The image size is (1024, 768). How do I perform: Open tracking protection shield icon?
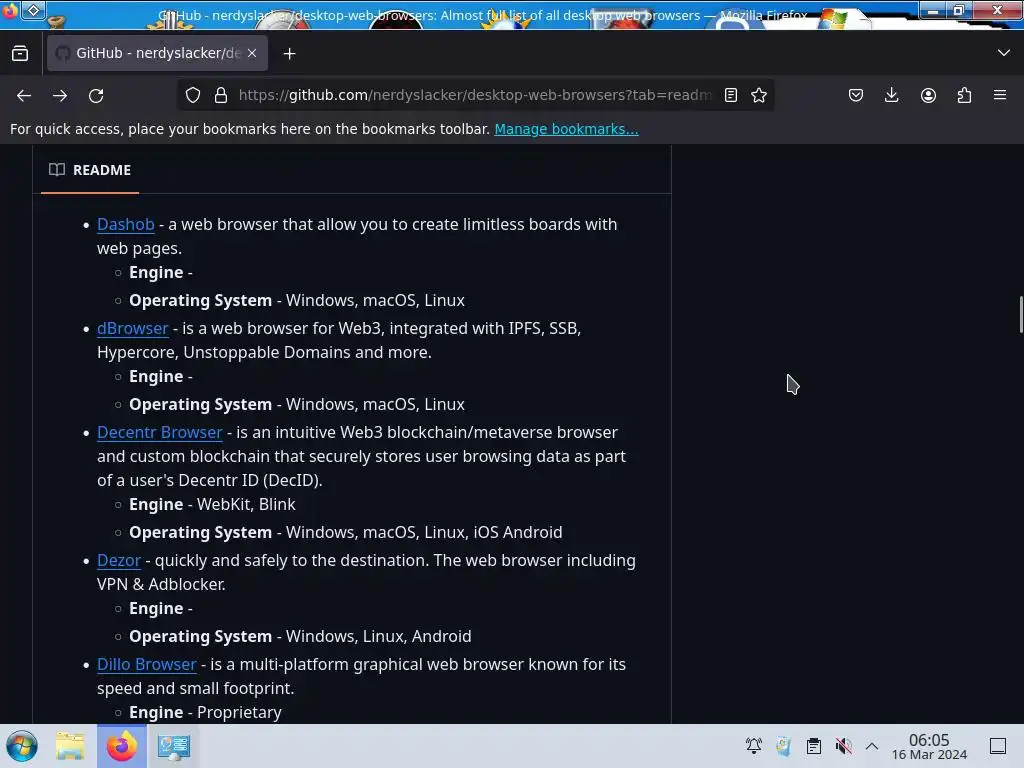click(193, 95)
